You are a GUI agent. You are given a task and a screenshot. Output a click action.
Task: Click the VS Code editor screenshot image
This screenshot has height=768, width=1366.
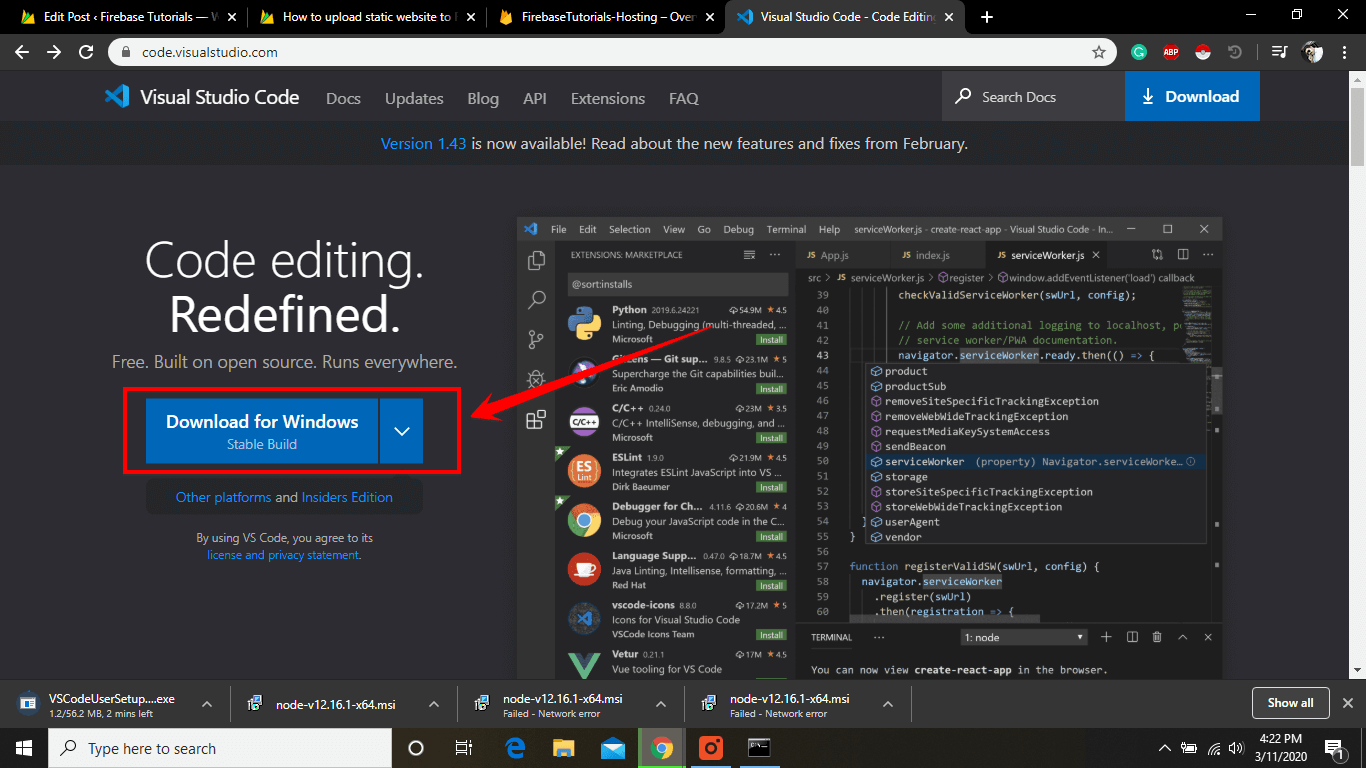point(869,449)
